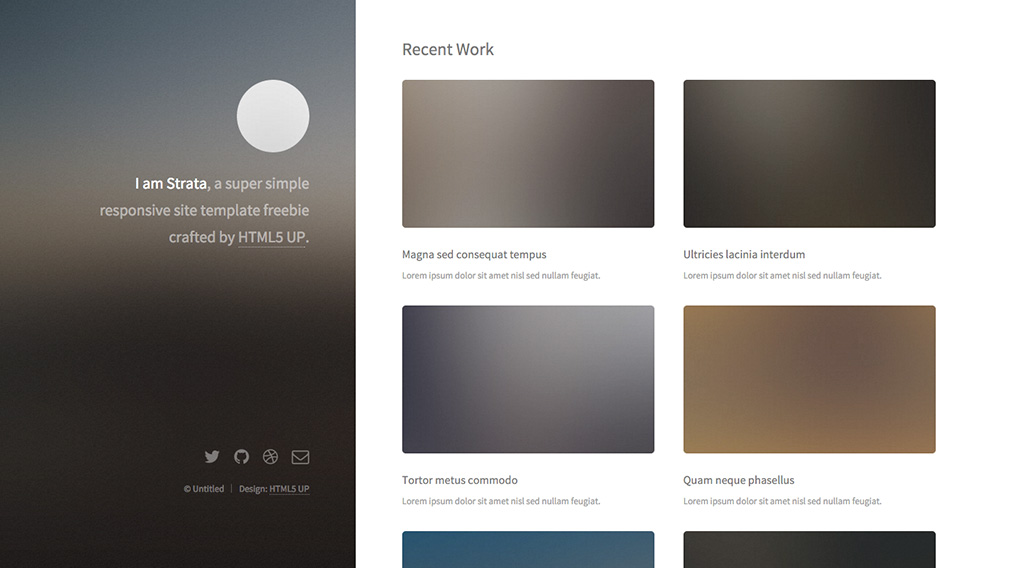Open the Quam neque phasellus thumbnail
Image resolution: width=1024 pixels, height=568 pixels.
pos(809,379)
